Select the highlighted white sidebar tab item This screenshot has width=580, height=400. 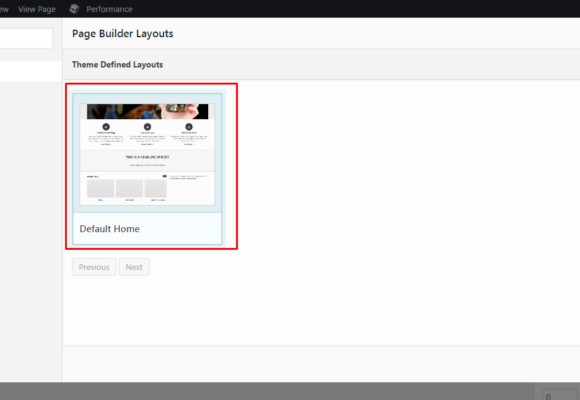click(31, 71)
